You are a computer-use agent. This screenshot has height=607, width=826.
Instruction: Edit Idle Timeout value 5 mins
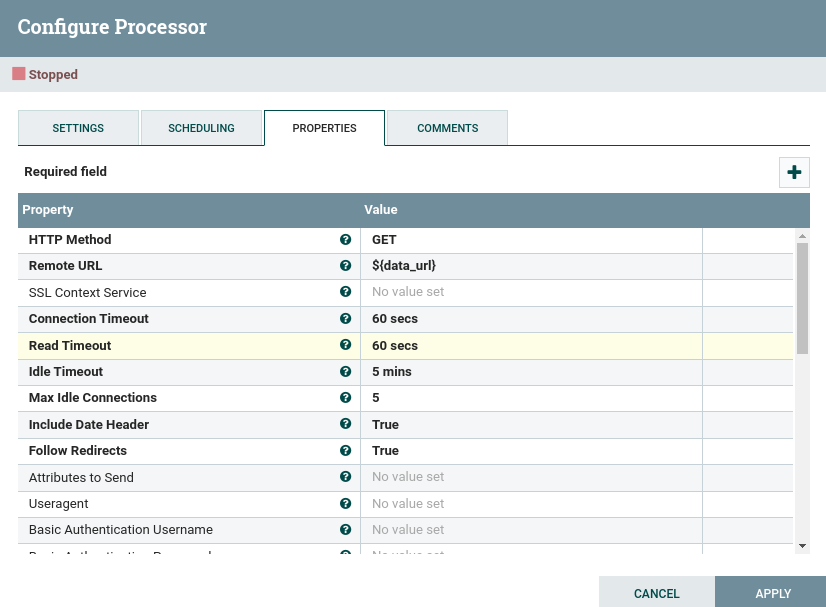click(531, 372)
